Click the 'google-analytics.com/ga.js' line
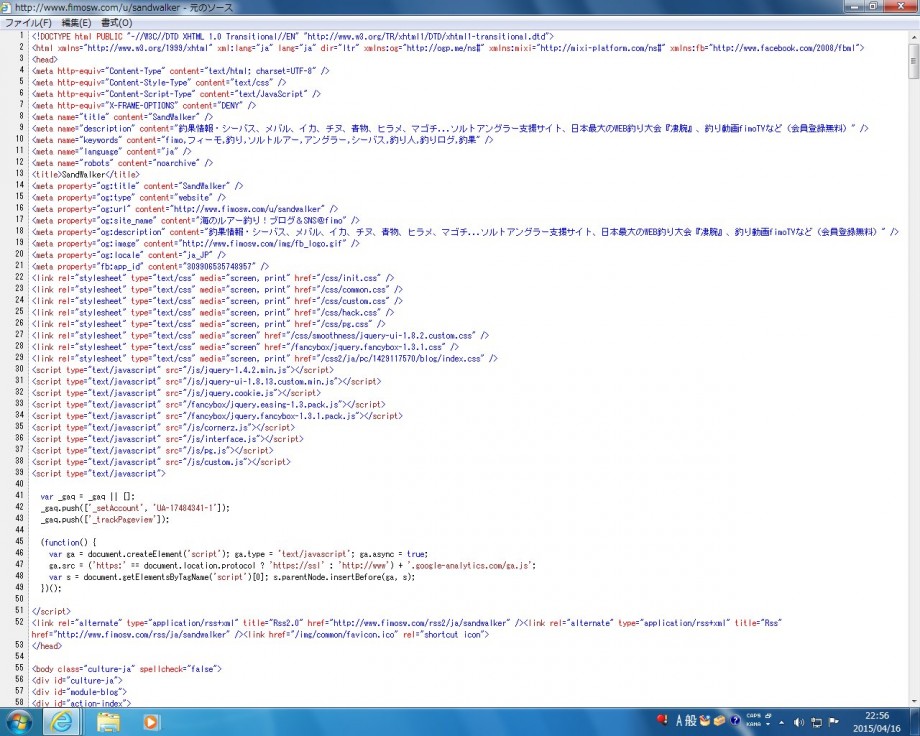 point(292,566)
